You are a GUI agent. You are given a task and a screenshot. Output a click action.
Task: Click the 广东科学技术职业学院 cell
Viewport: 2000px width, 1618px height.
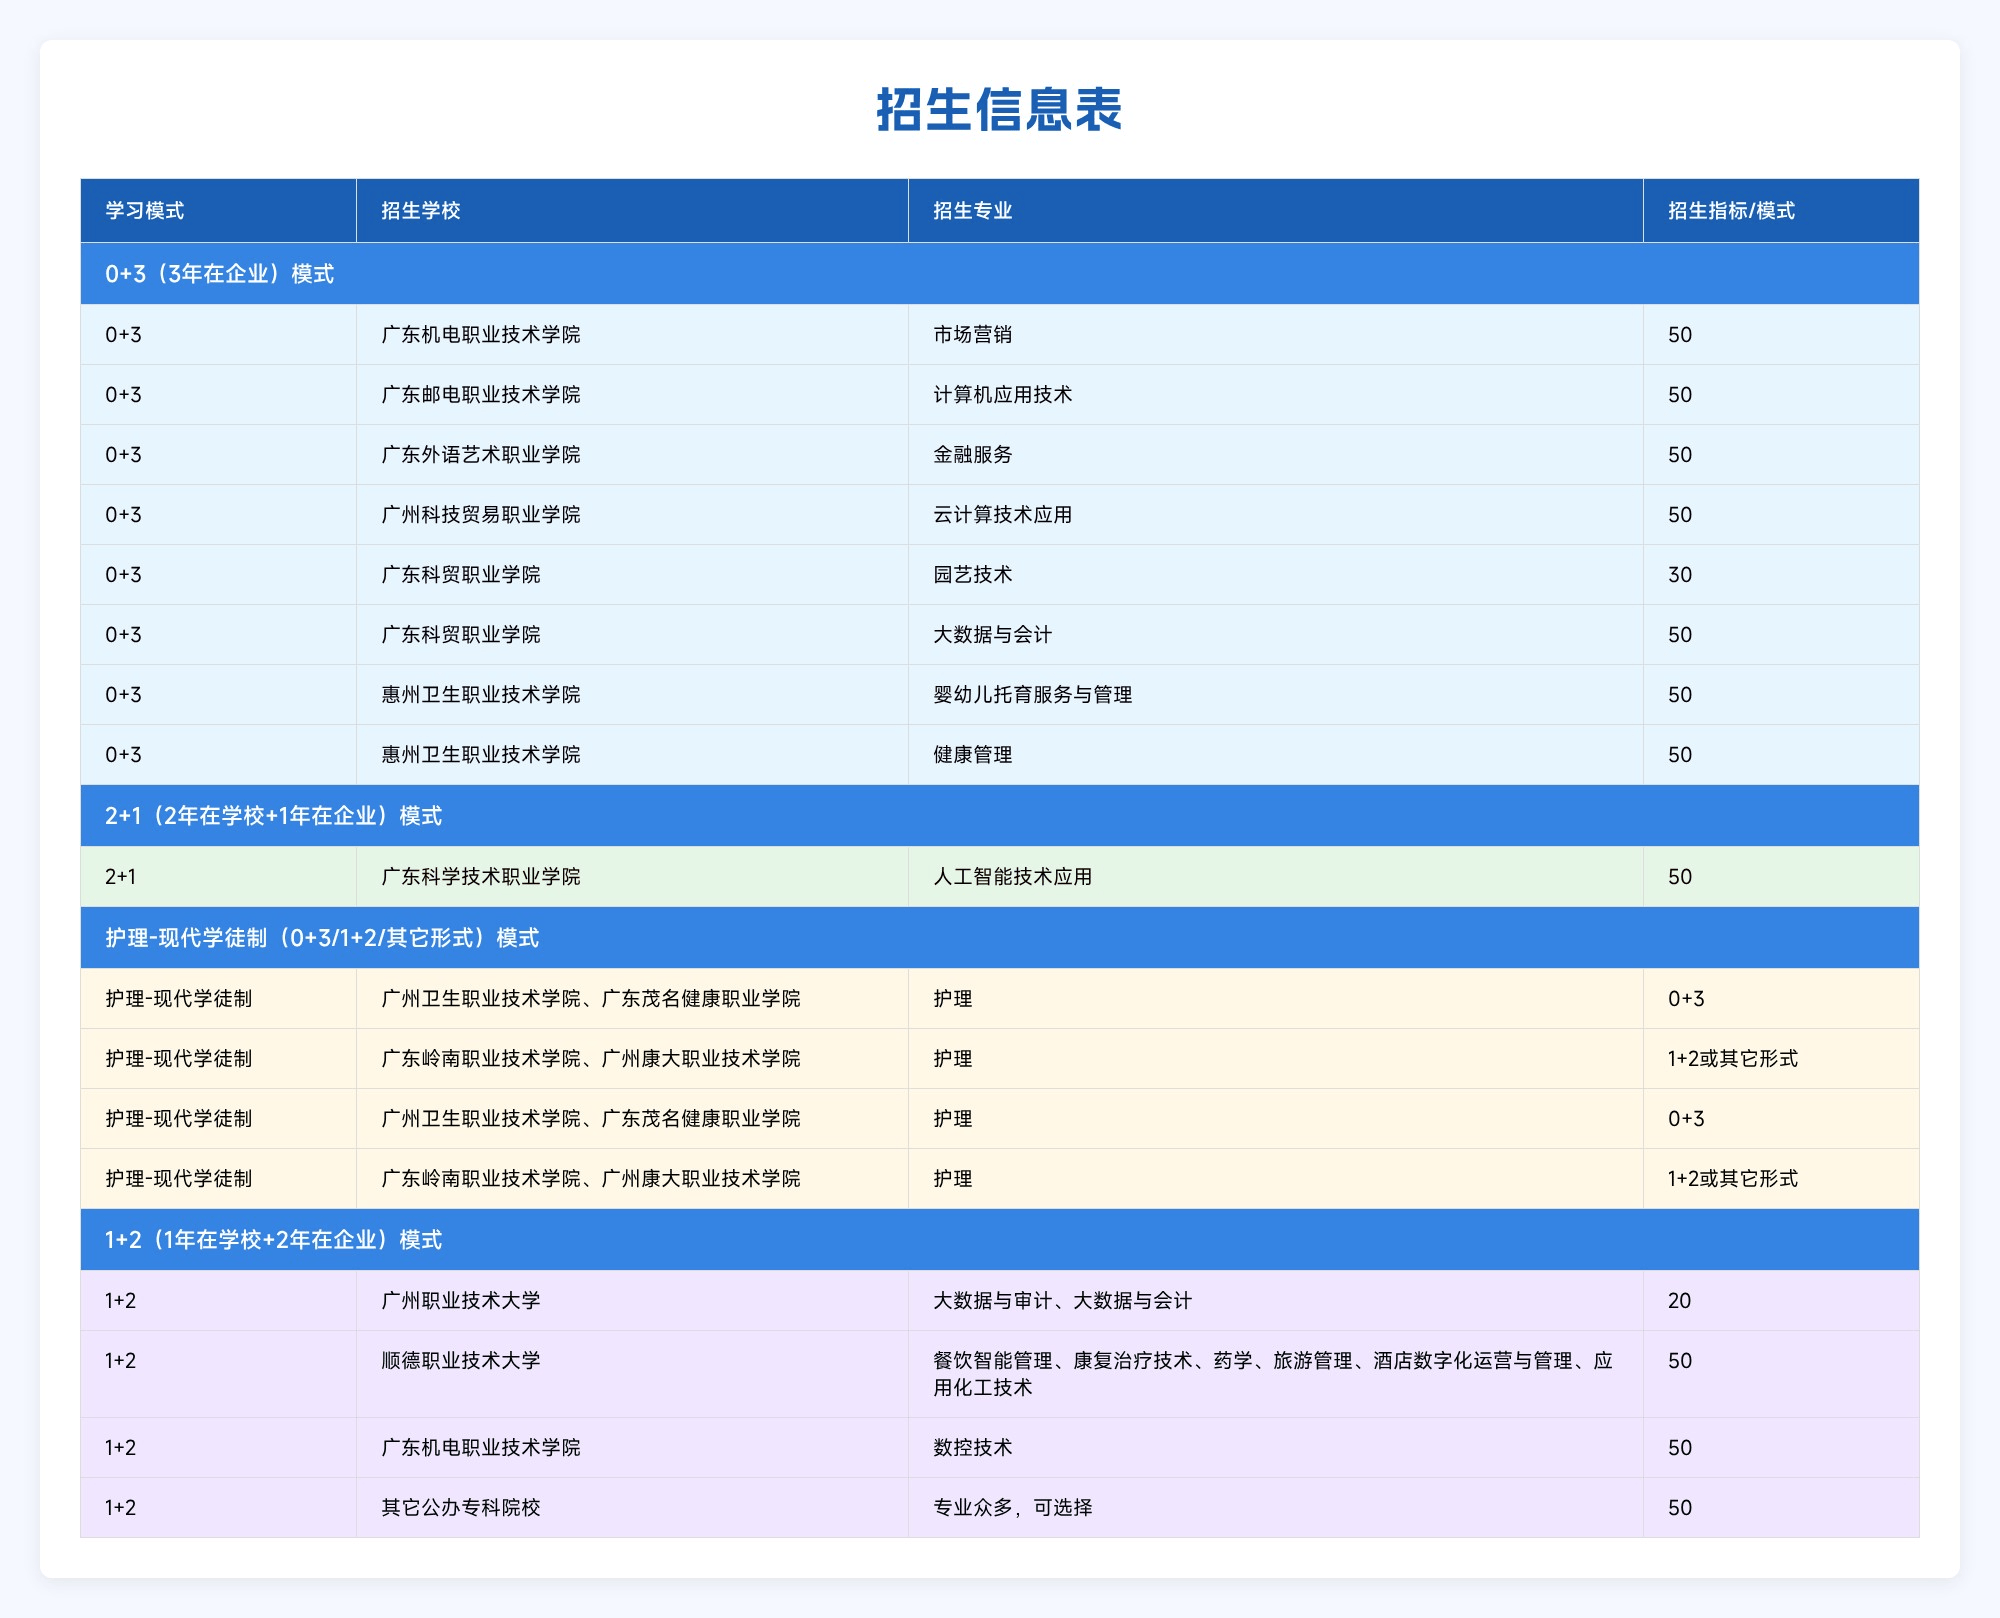pyautogui.click(x=632, y=877)
